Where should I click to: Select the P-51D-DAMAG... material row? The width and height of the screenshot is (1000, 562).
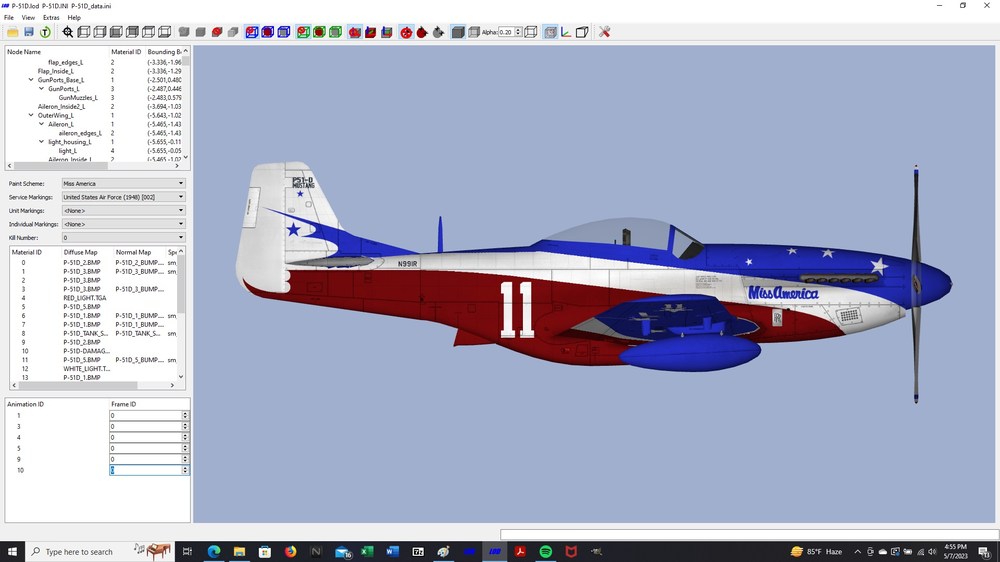(87, 351)
